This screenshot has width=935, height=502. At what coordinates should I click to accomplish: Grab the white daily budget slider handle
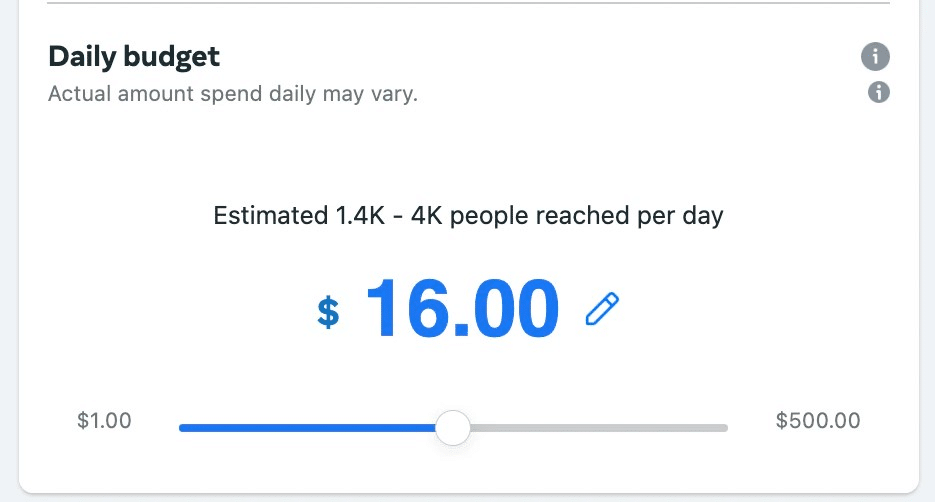click(453, 427)
